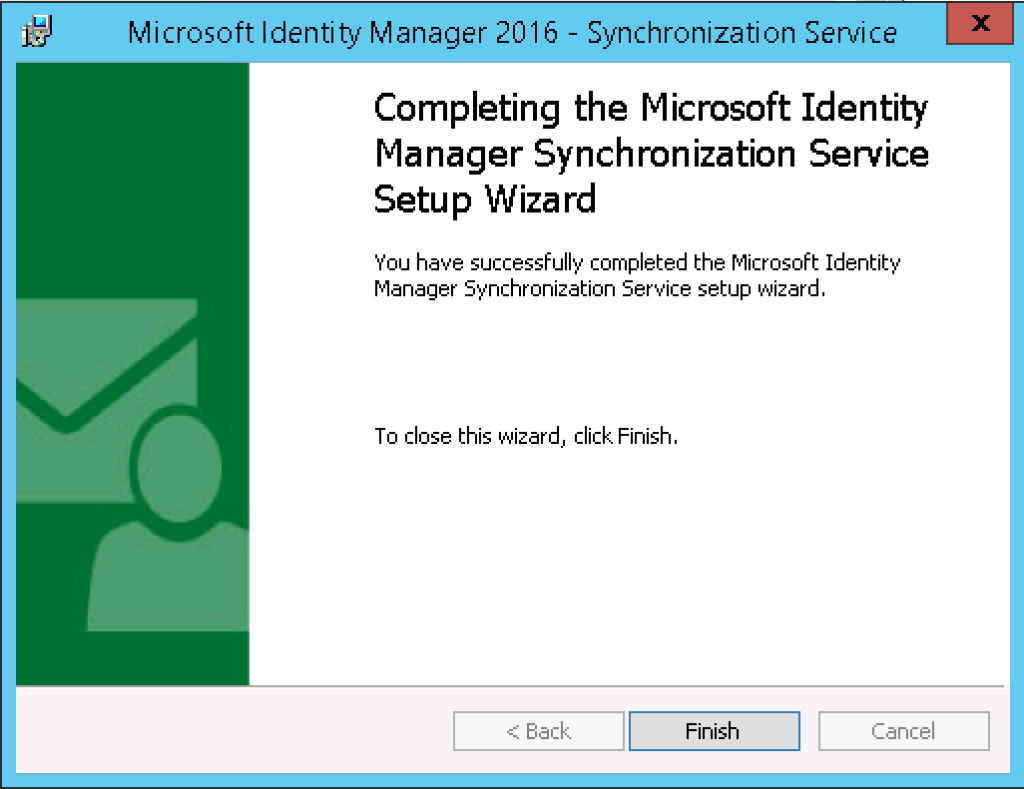Click the Finish button

[x=713, y=731]
